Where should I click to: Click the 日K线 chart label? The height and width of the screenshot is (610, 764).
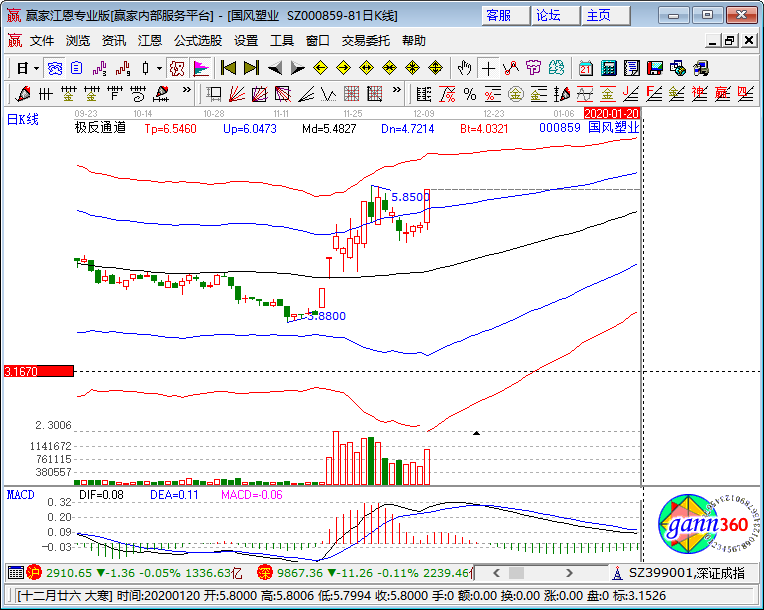22,119
